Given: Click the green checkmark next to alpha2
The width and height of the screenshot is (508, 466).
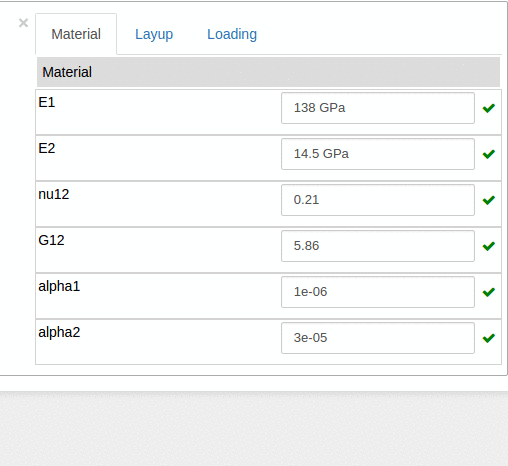Looking at the screenshot, I should tap(489, 338).
